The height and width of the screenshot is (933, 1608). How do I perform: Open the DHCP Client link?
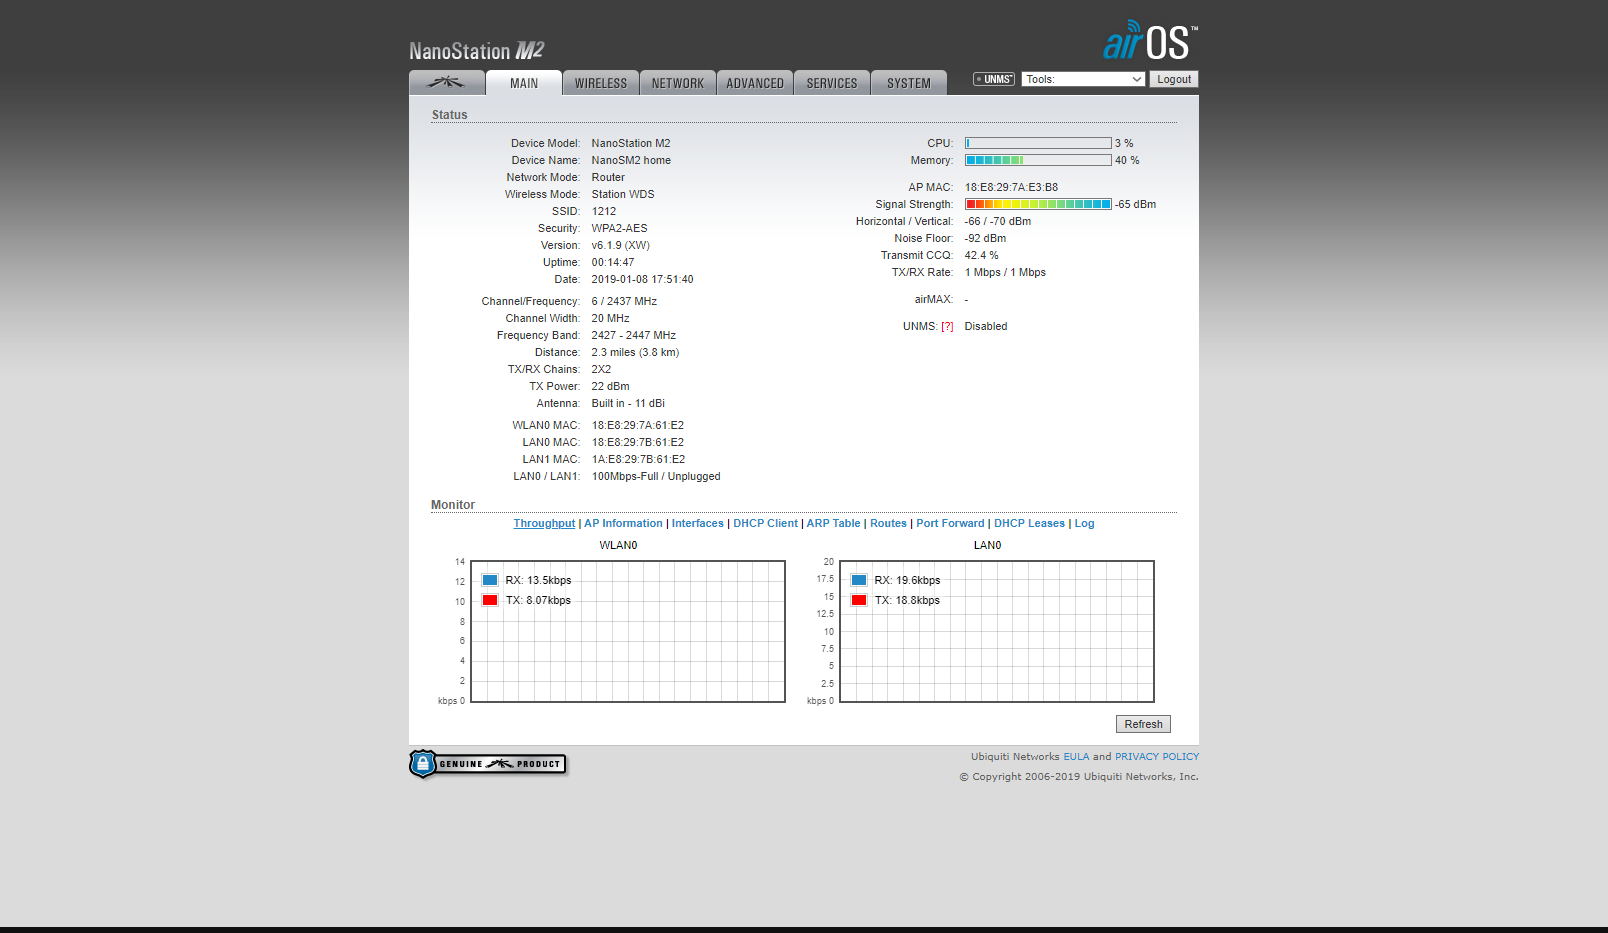766,523
